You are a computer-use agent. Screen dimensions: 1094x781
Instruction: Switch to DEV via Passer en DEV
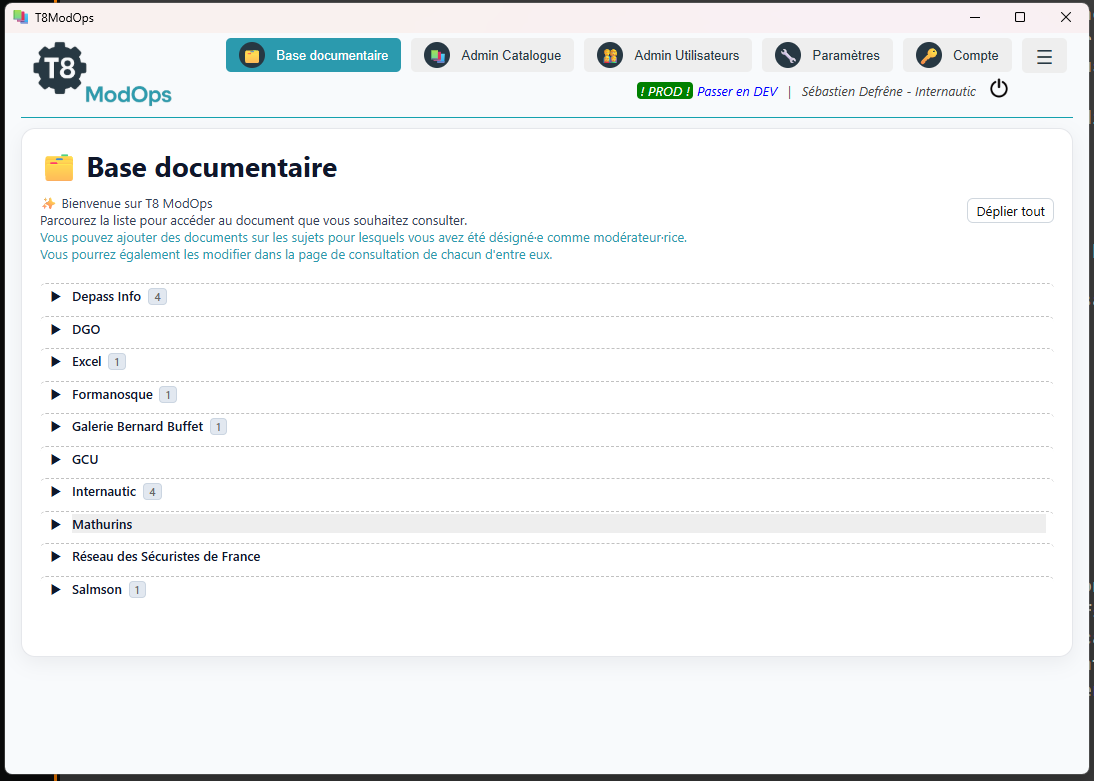(737, 91)
